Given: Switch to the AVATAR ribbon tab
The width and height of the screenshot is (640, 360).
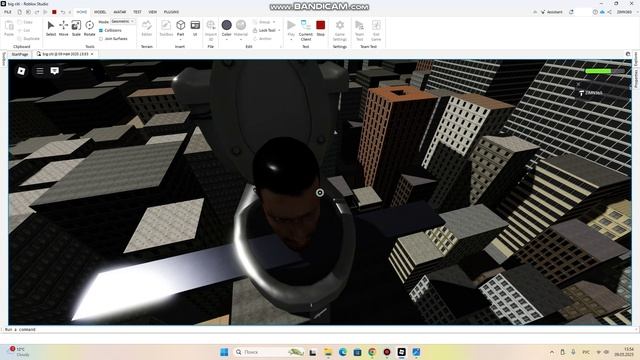Looking at the screenshot, I should point(120,12).
